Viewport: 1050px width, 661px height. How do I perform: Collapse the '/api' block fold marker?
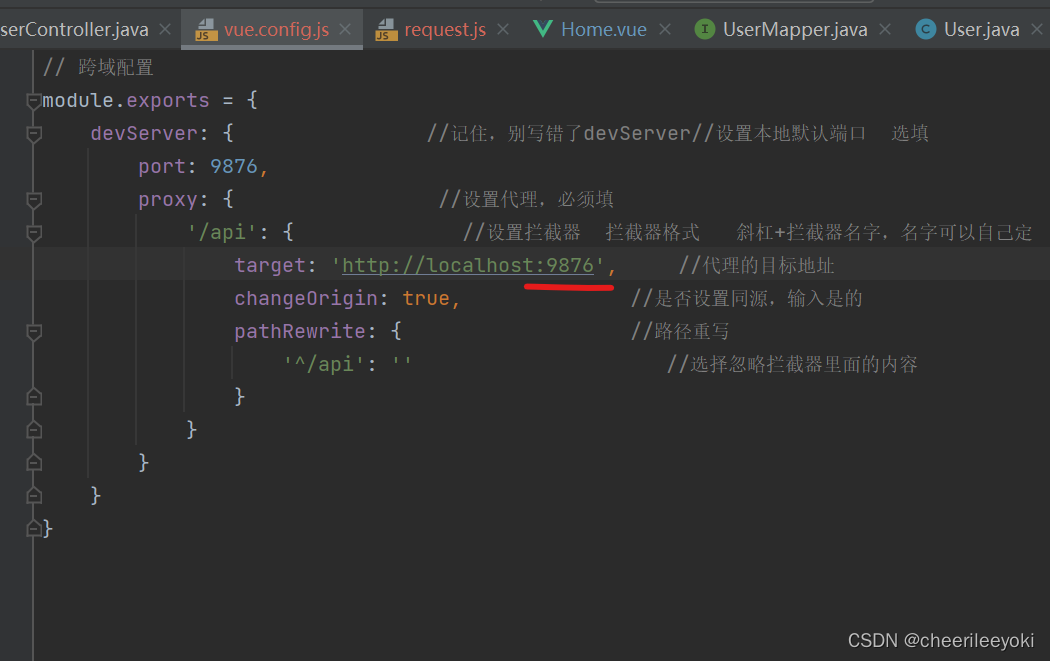click(33, 233)
